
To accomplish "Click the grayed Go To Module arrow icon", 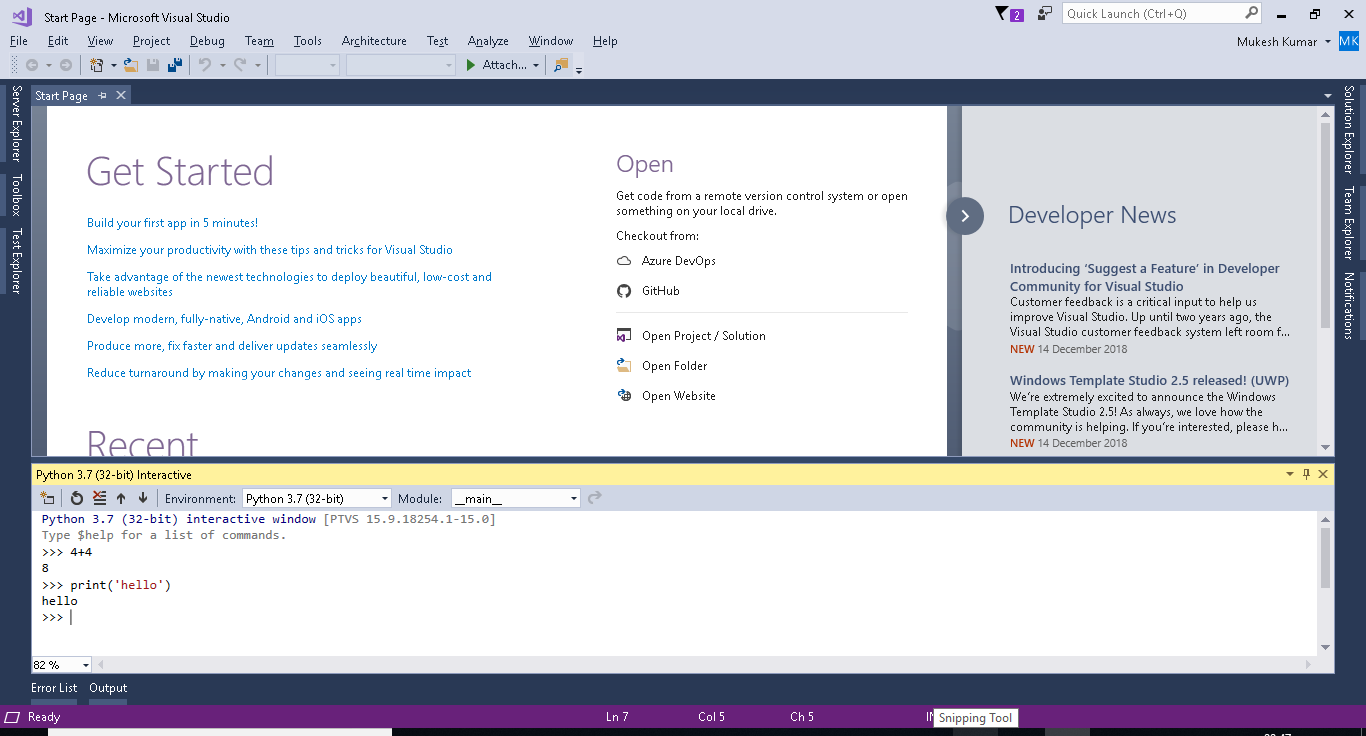I will (595, 498).
